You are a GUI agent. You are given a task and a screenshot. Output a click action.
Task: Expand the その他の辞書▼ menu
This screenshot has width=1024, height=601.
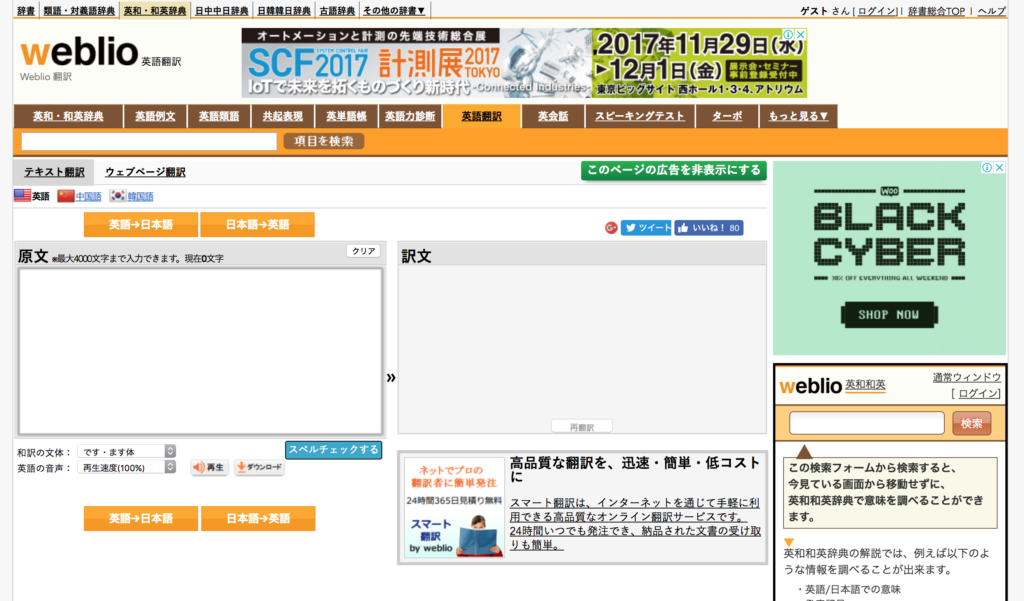(x=394, y=10)
